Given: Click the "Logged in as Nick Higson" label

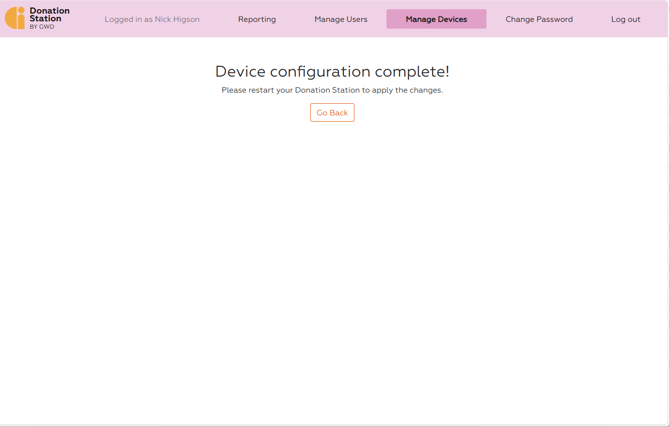Looking at the screenshot, I should [x=152, y=19].
